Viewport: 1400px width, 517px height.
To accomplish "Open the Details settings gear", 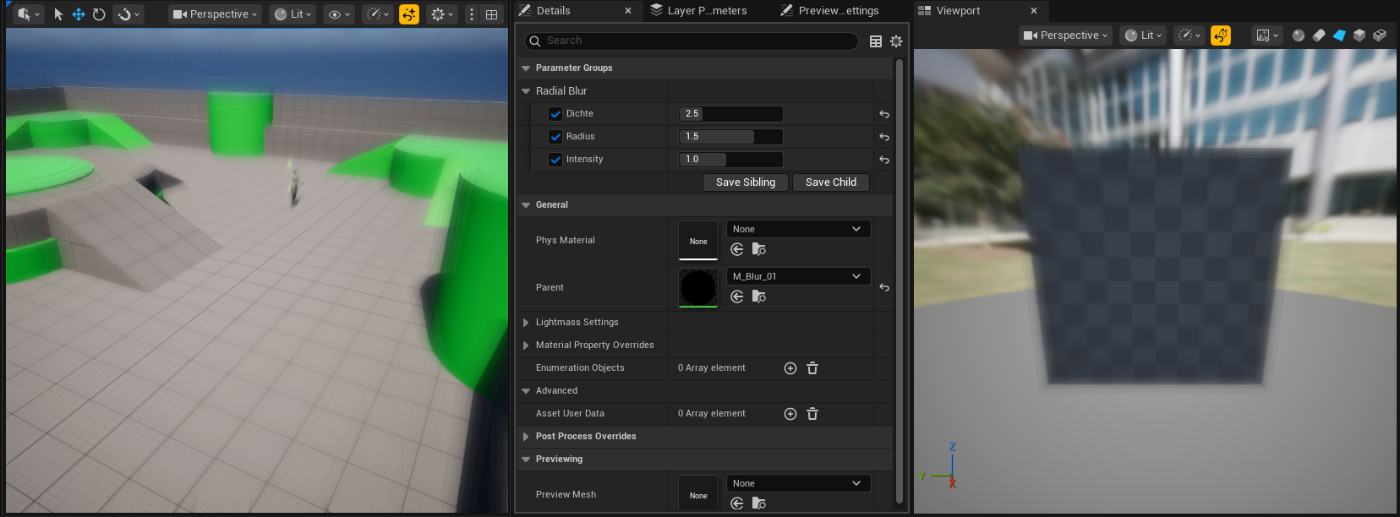I will pos(896,41).
